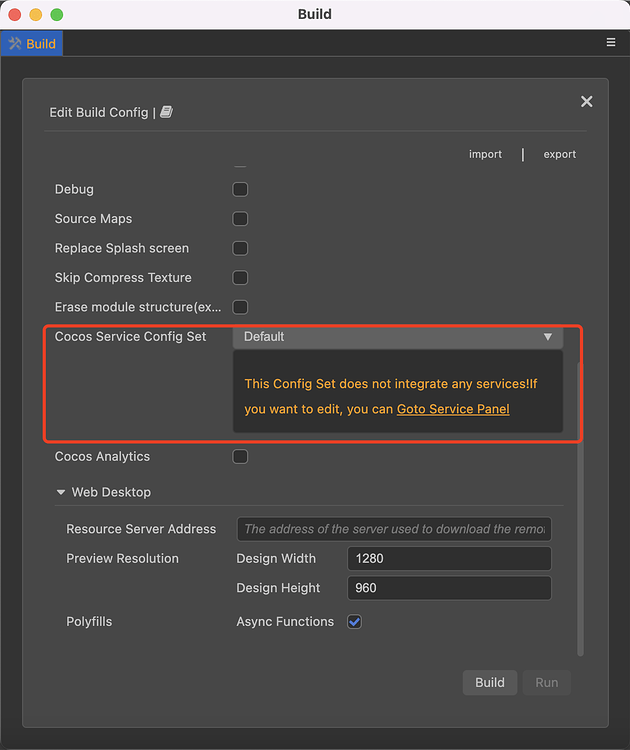Enable the Debug checkbox
The image size is (630, 750).
click(x=240, y=189)
